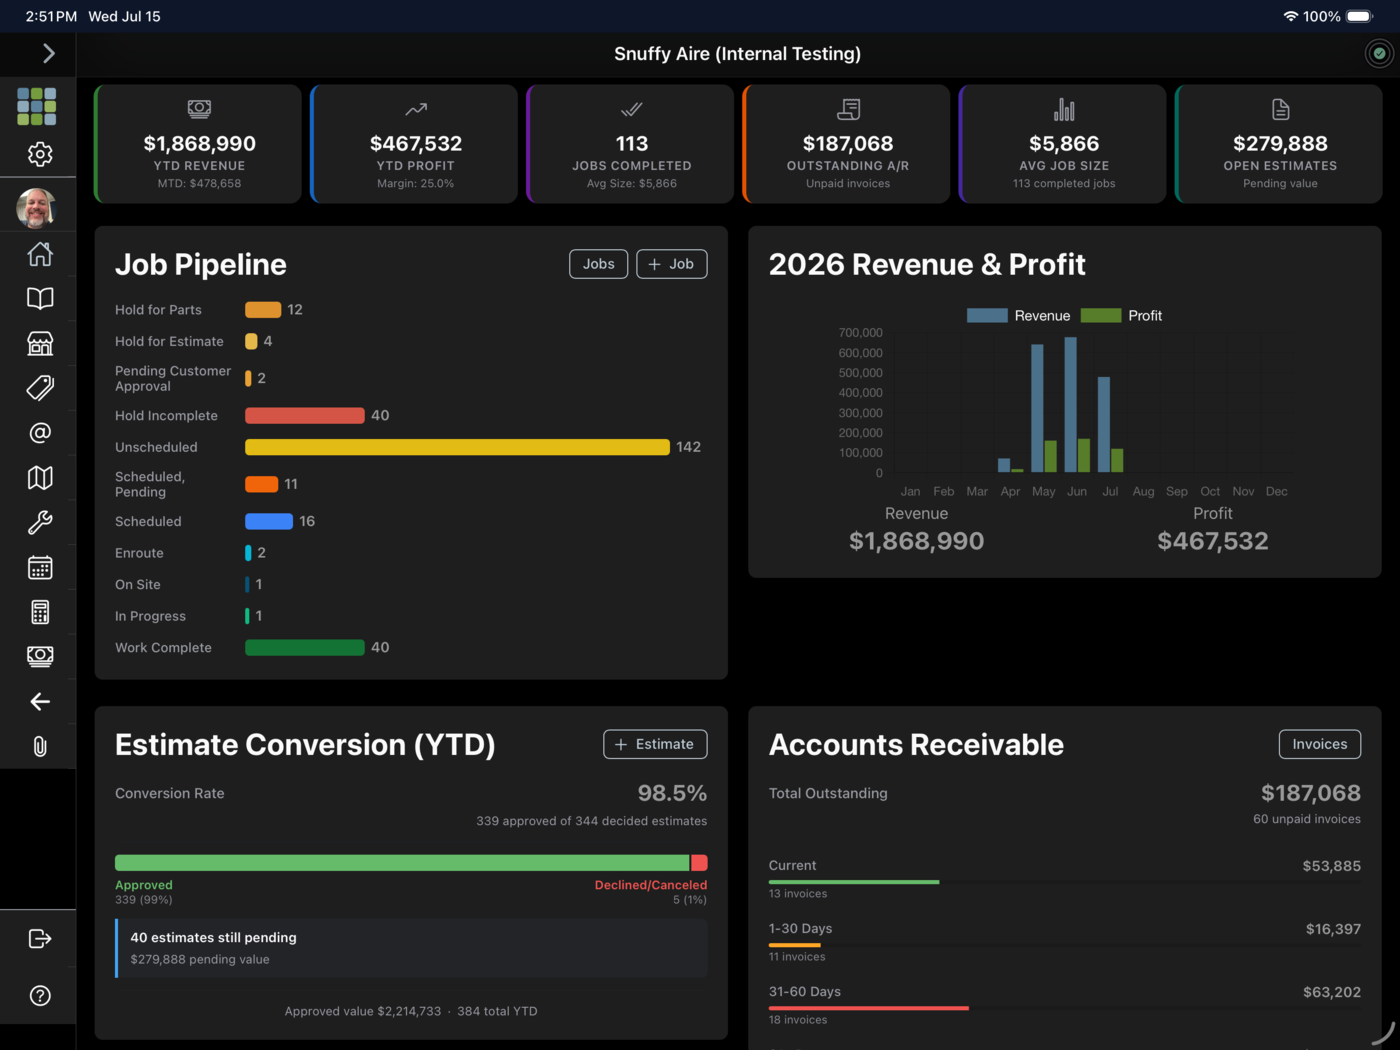Open Invoices button in Accounts Receivable
The image size is (1400, 1050).
(x=1320, y=744)
